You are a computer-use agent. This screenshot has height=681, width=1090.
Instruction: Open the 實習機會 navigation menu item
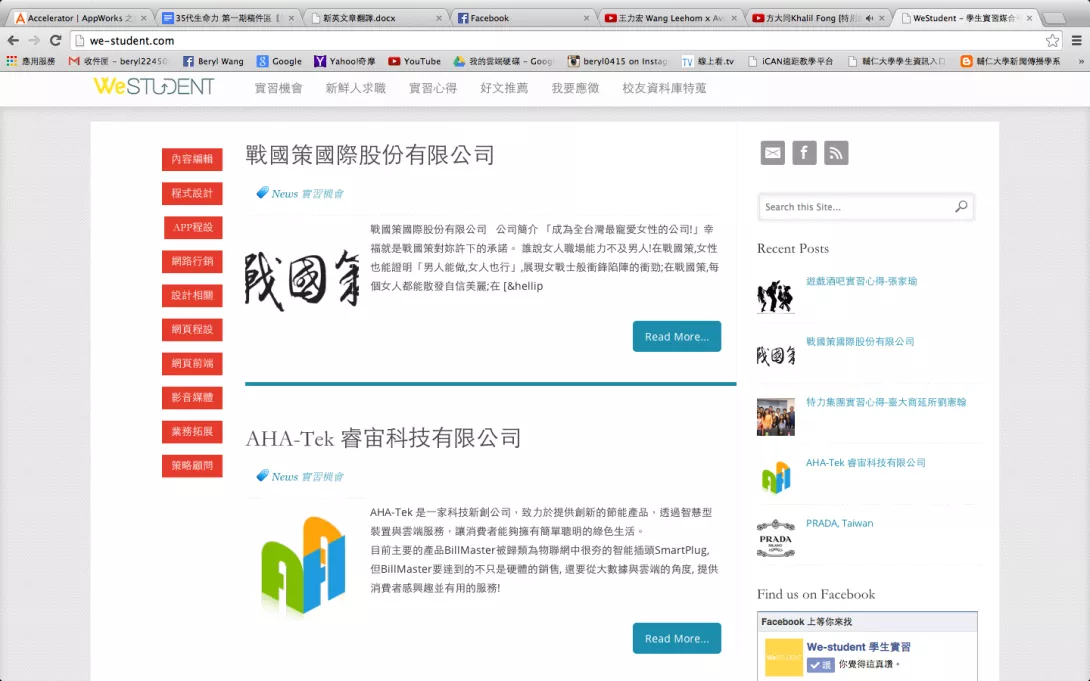[x=279, y=88]
